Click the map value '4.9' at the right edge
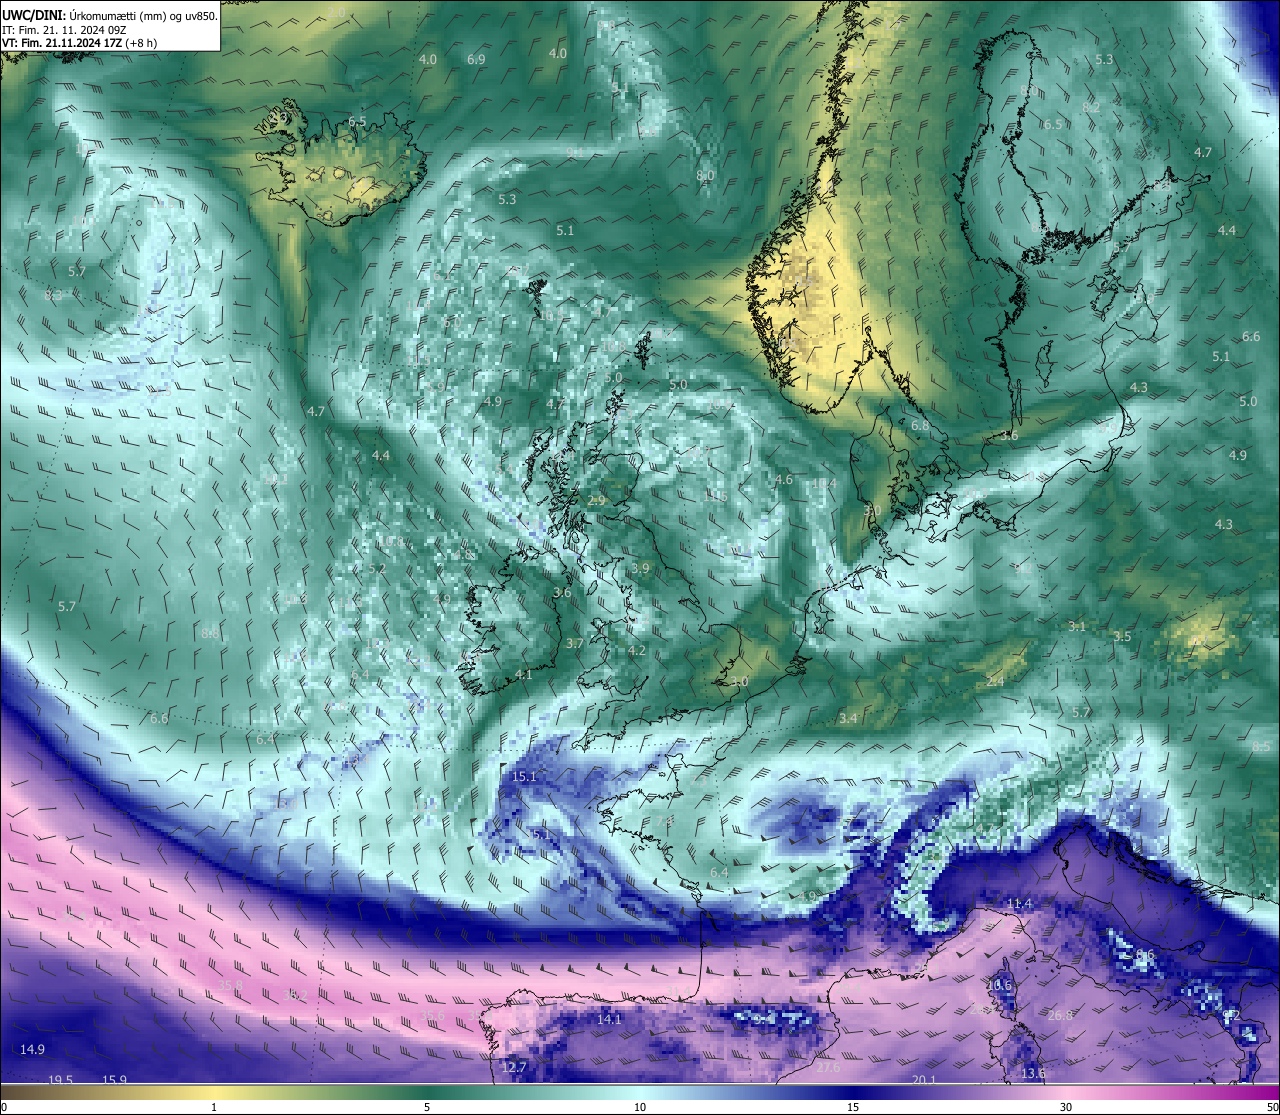The image size is (1280, 1115). (1238, 455)
